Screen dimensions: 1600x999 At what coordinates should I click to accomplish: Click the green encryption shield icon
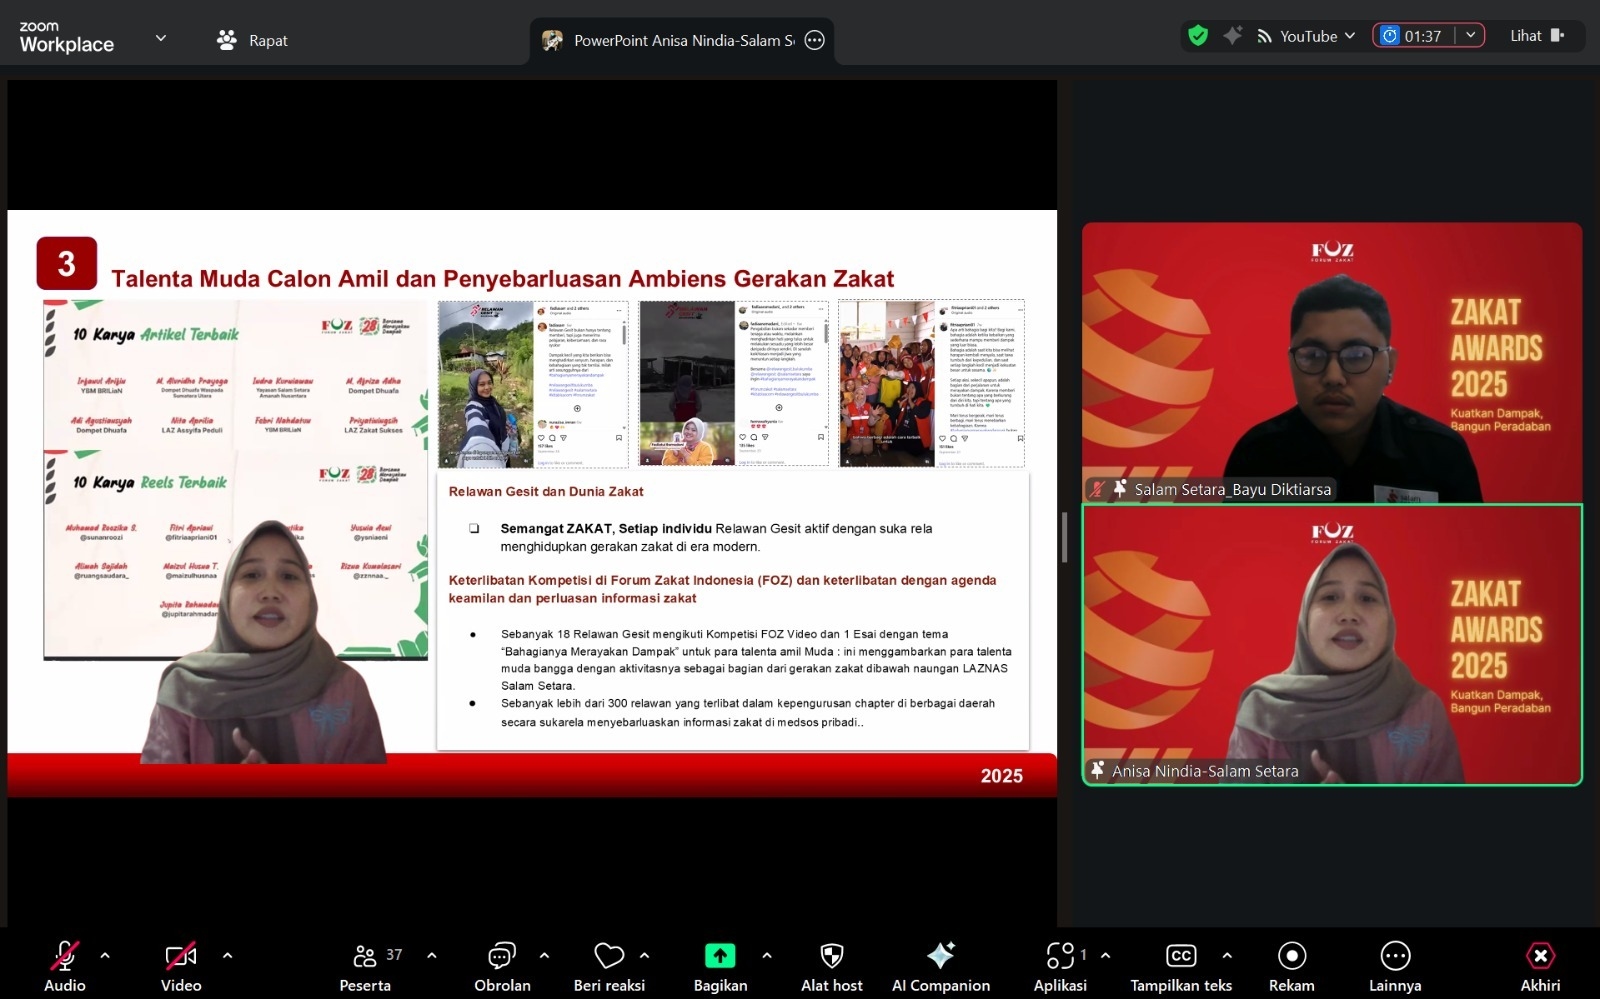(1198, 36)
